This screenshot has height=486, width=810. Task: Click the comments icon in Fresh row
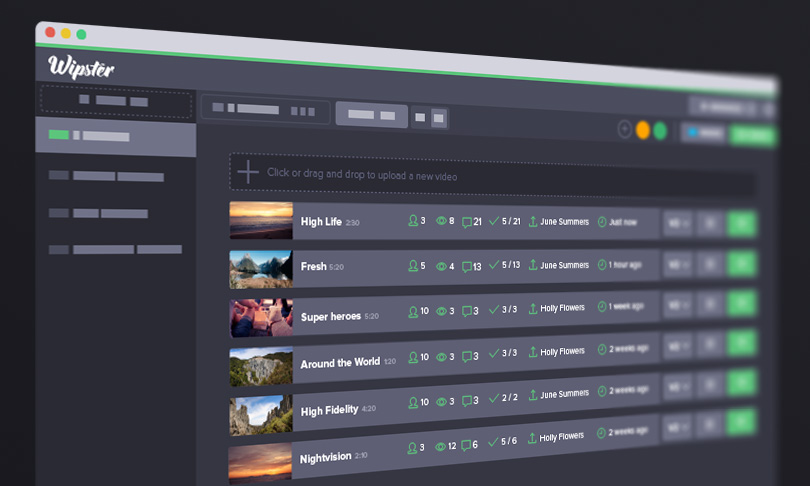tap(466, 266)
